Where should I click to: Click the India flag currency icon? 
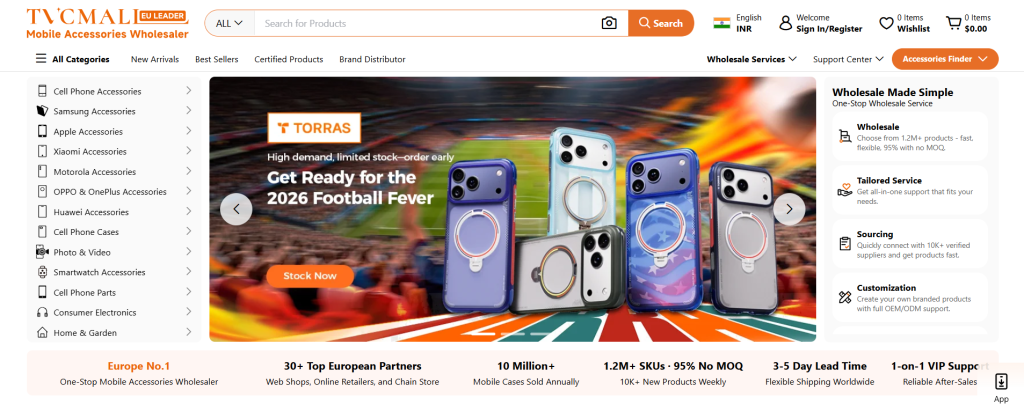(x=721, y=23)
